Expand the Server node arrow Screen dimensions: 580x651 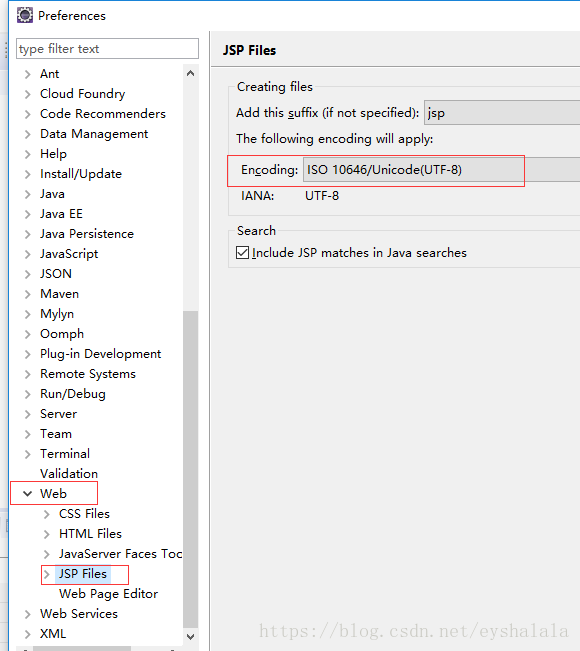pos(27,414)
